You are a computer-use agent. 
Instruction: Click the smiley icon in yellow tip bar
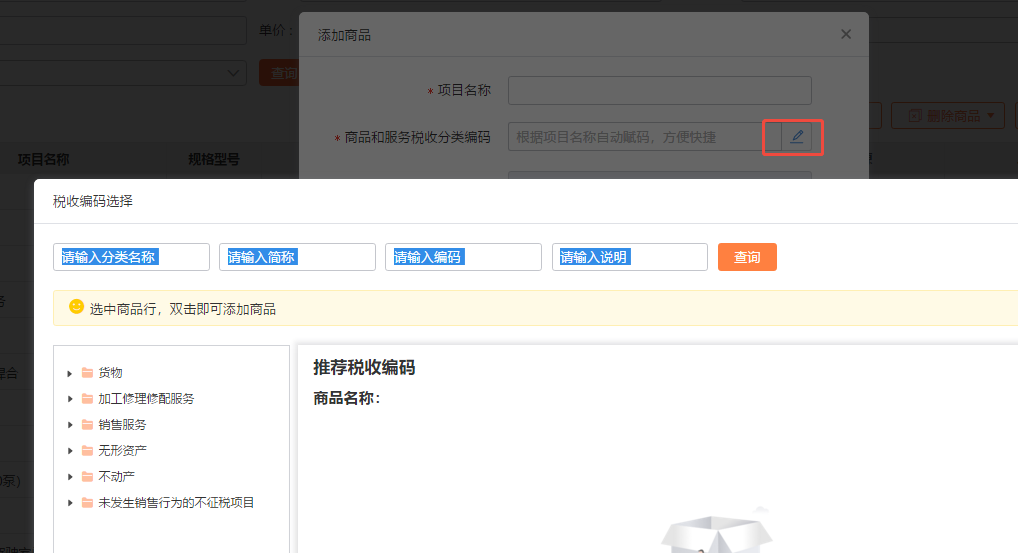pos(77,306)
